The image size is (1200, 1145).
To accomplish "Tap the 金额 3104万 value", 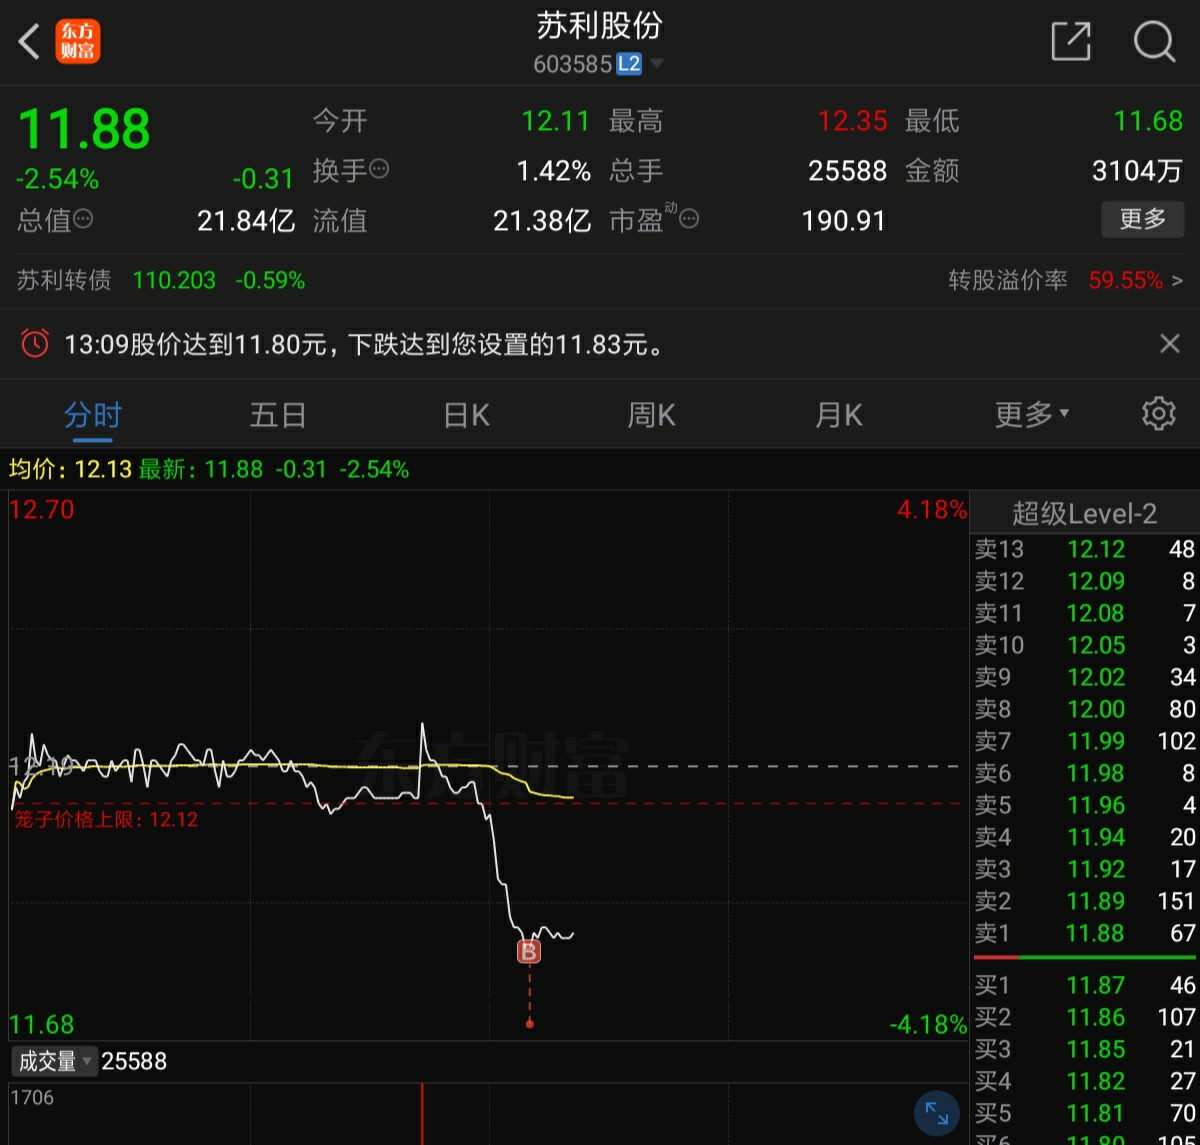I will pyautogui.click(x=1138, y=171).
